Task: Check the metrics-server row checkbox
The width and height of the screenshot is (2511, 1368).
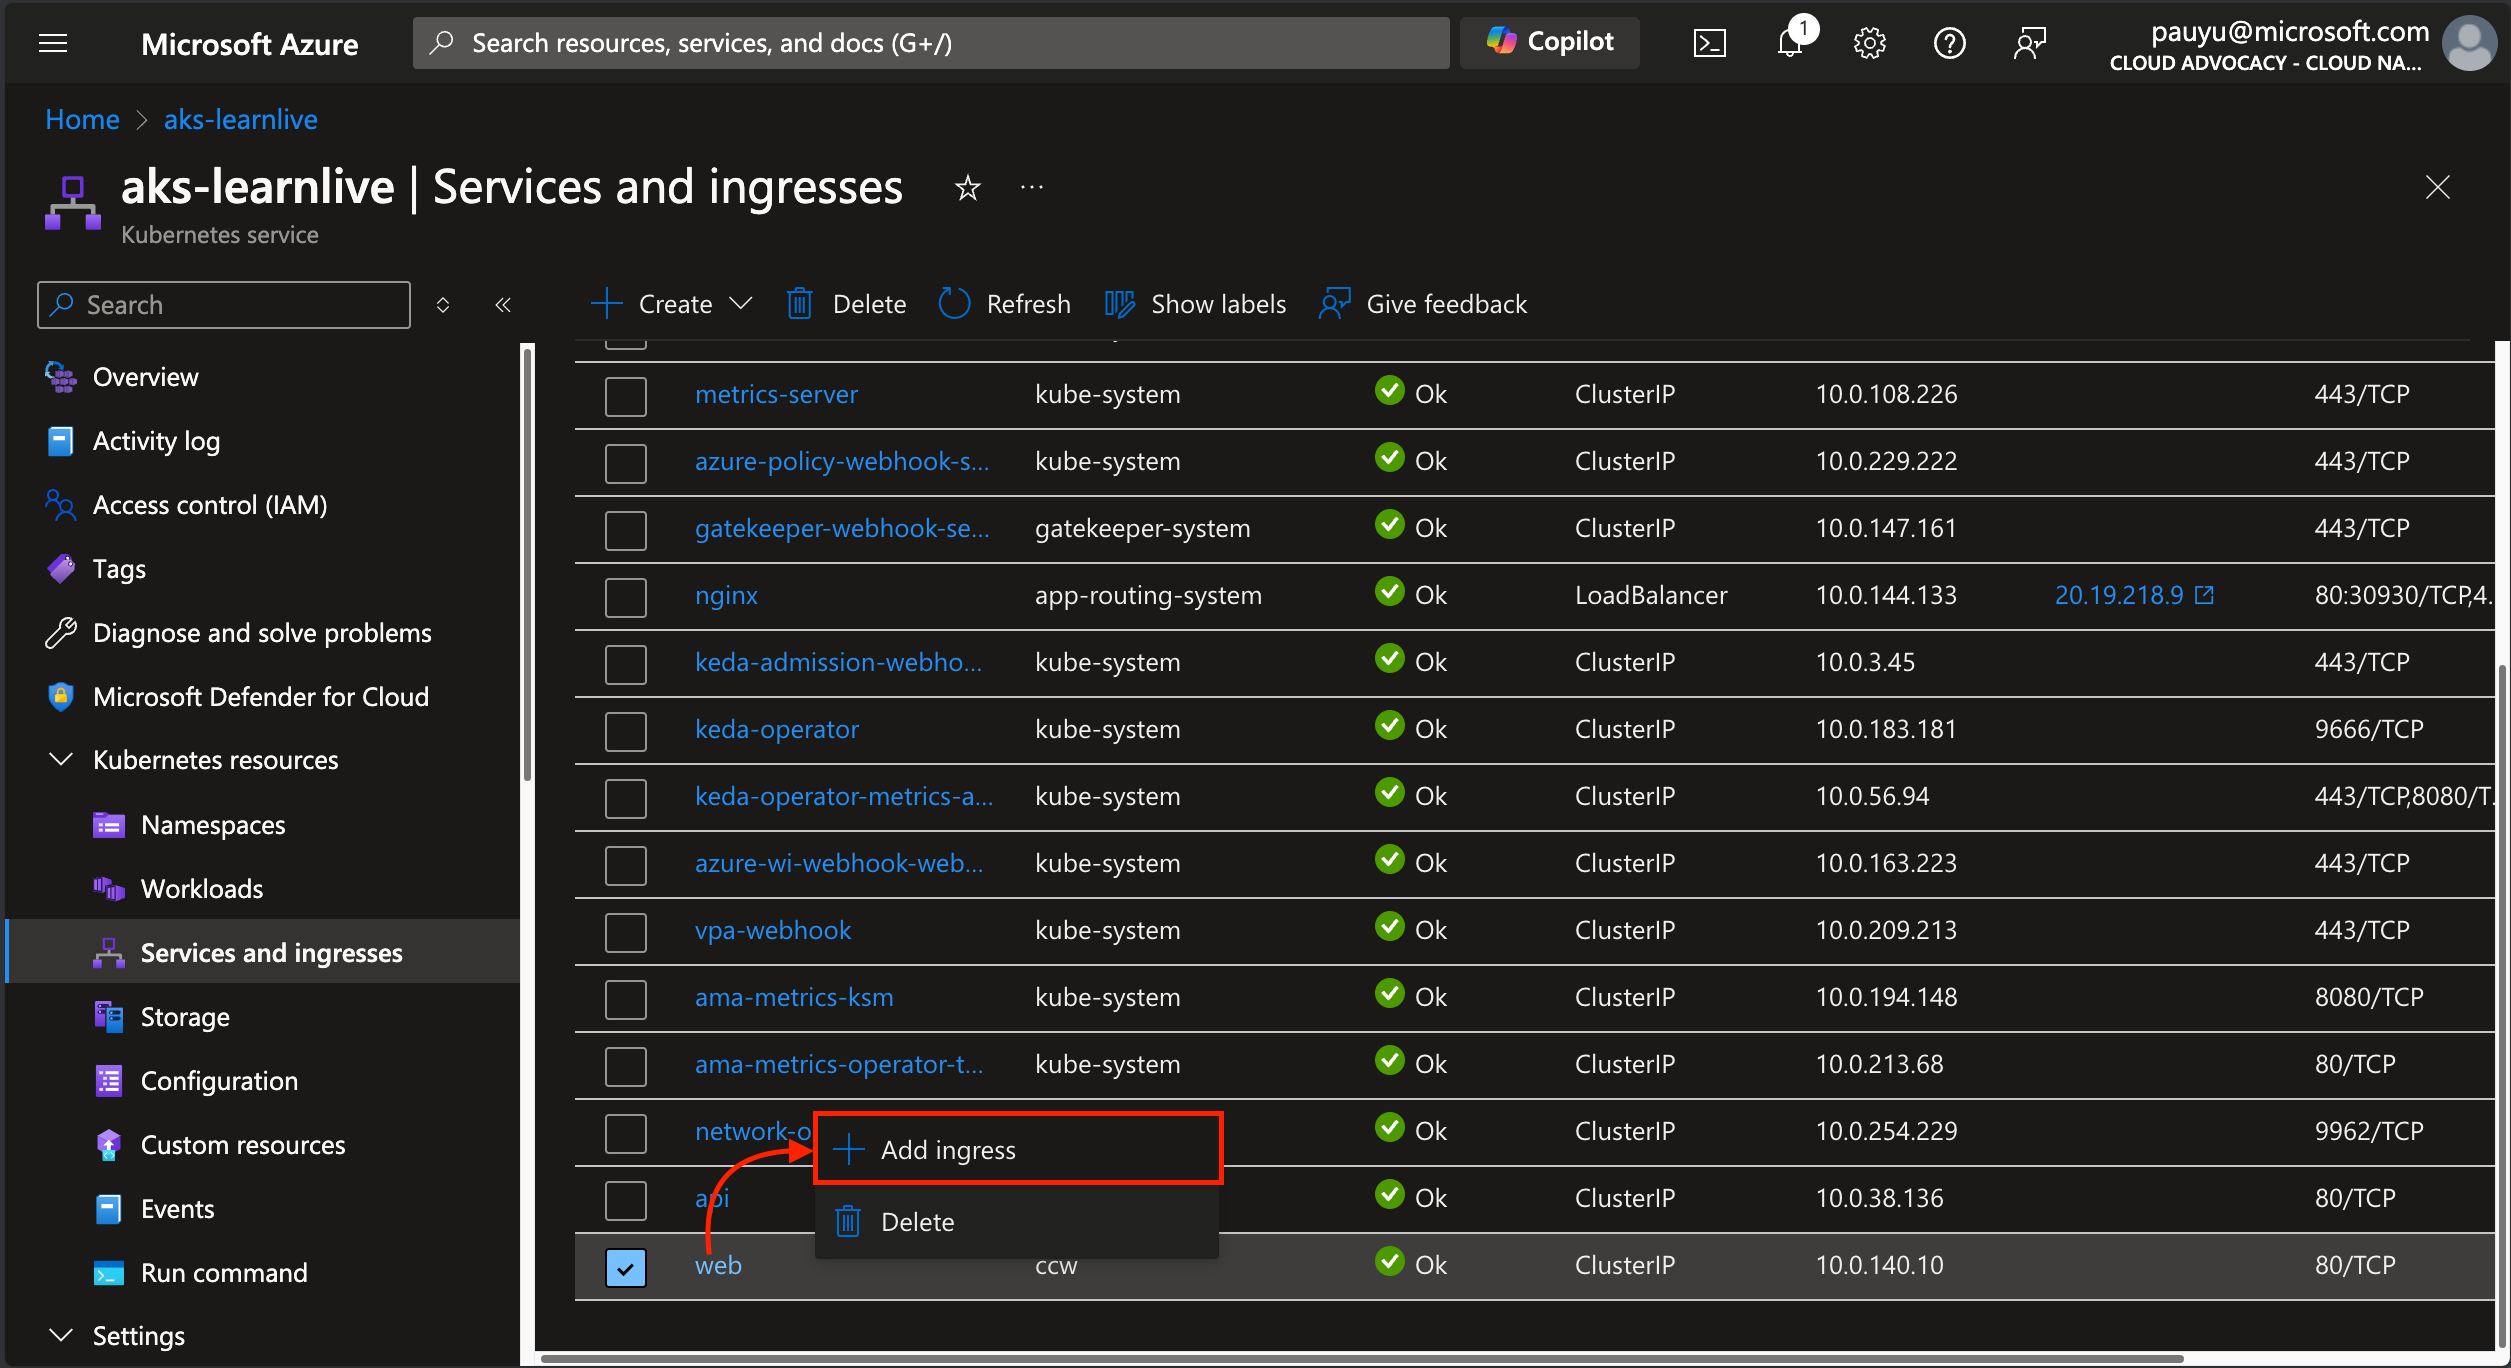Action: pyautogui.click(x=626, y=396)
